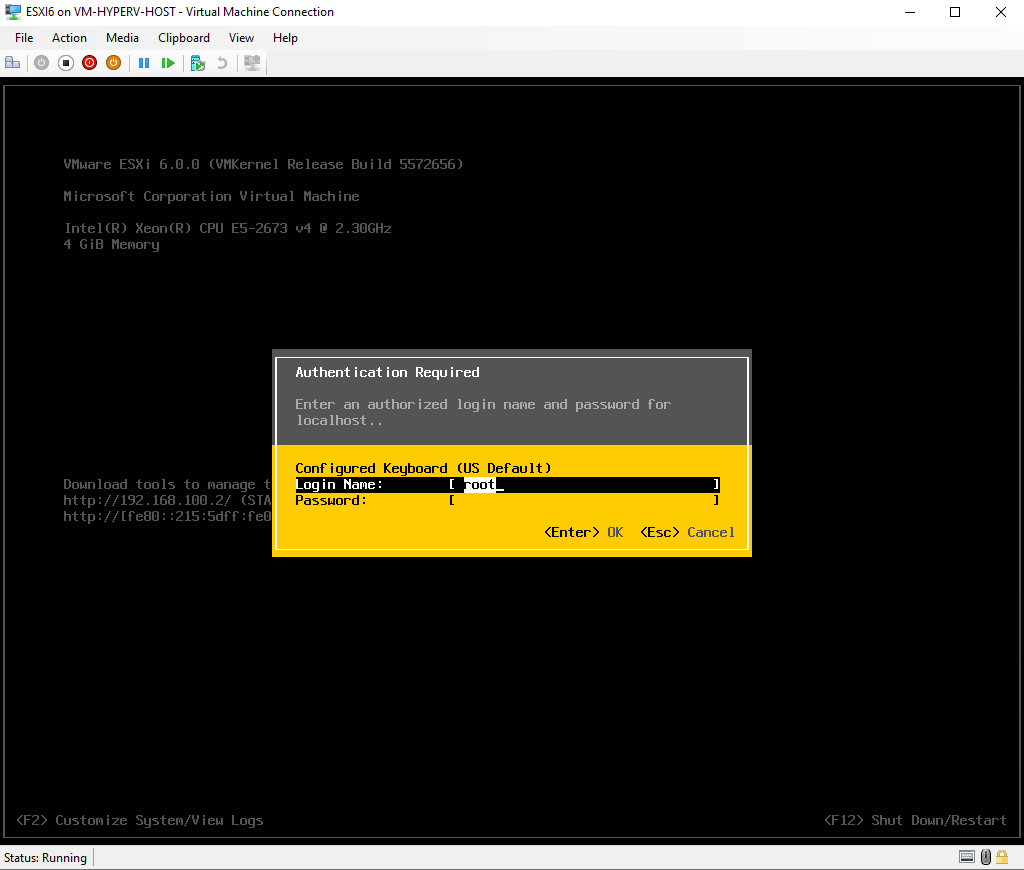Send Ctrl+Alt+Delete using the toolbar icon
The width and height of the screenshot is (1024, 870).
[12, 63]
